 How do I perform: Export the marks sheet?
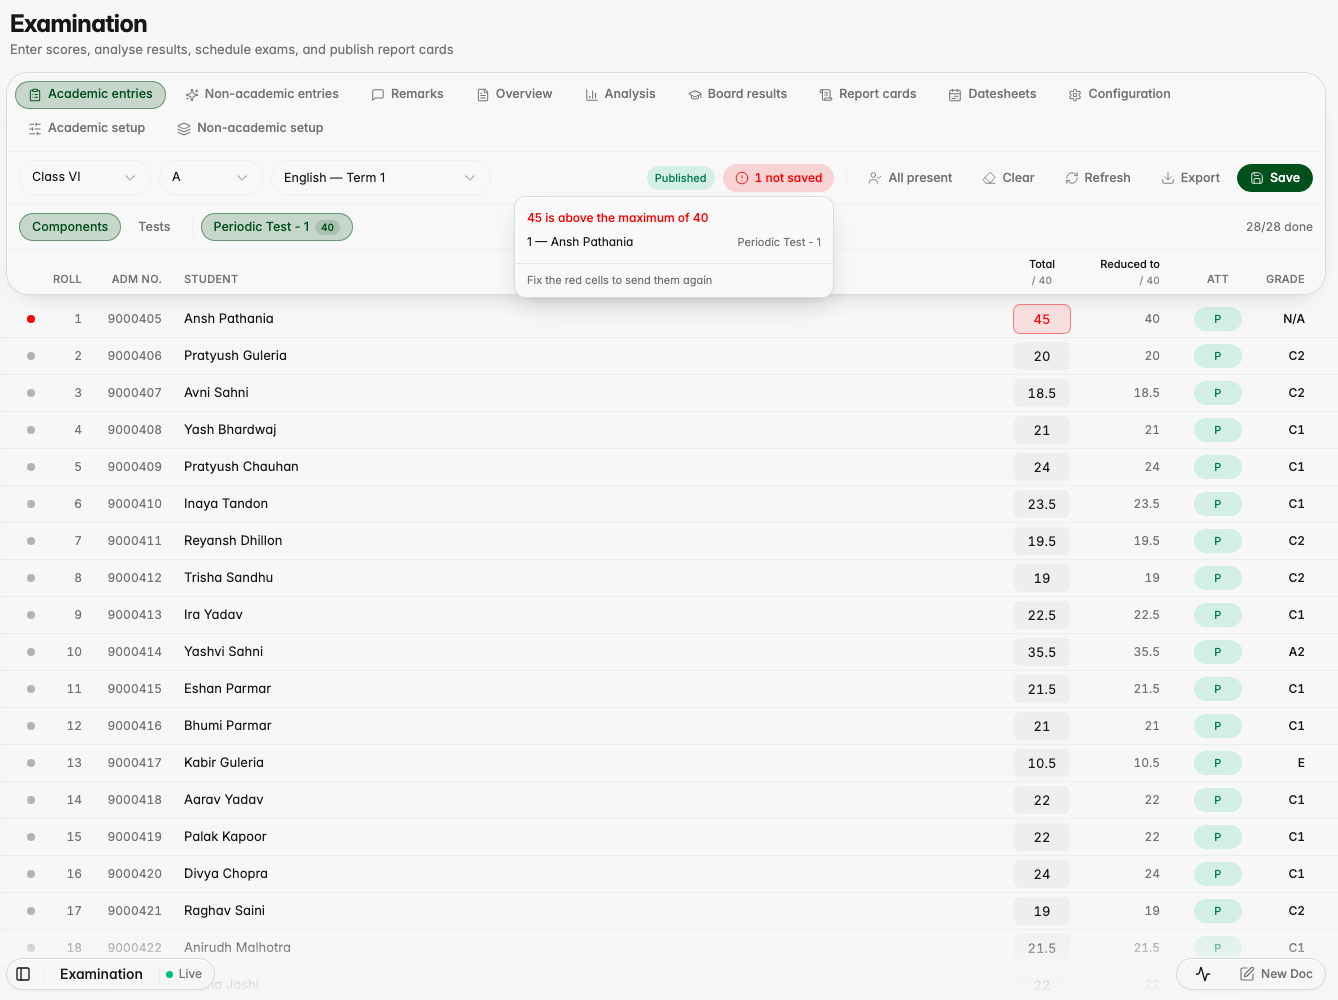point(1190,178)
